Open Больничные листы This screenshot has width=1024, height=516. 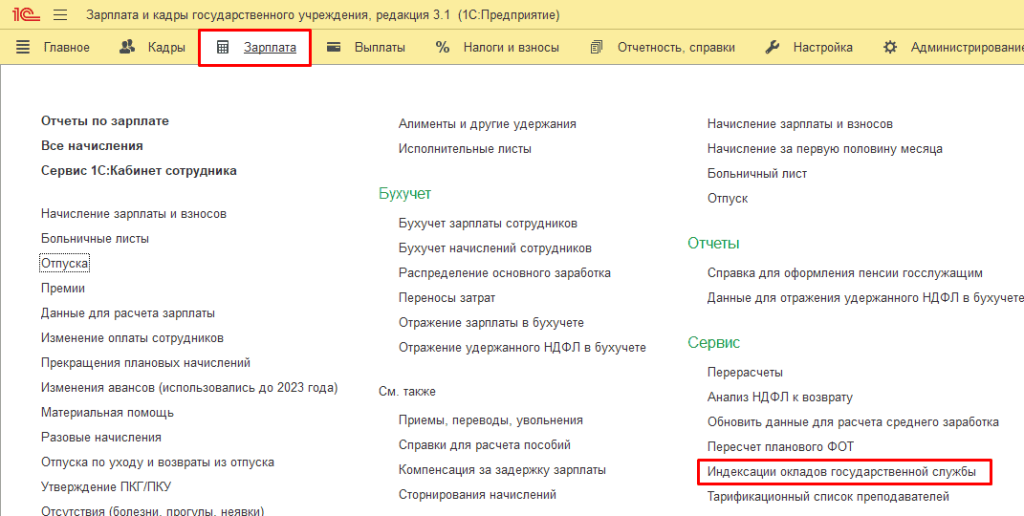pyautogui.click(x=95, y=238)
